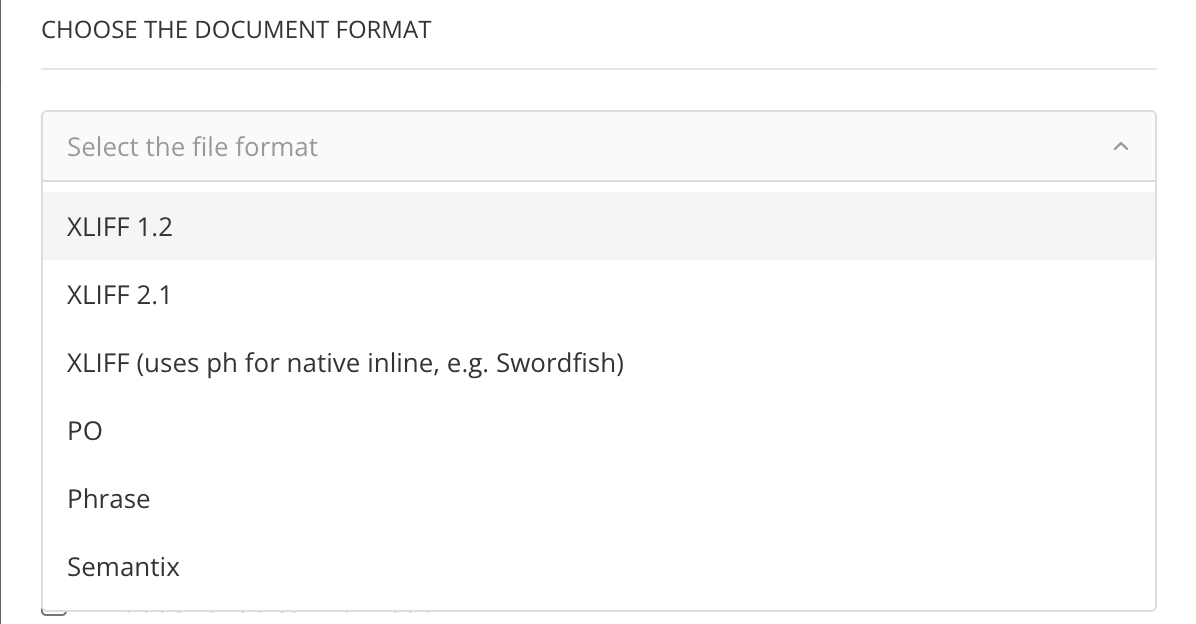This screenshot has height=624, width=1196.
Task: Click the gettext PO list entry
Action: (x=85, y=430)
